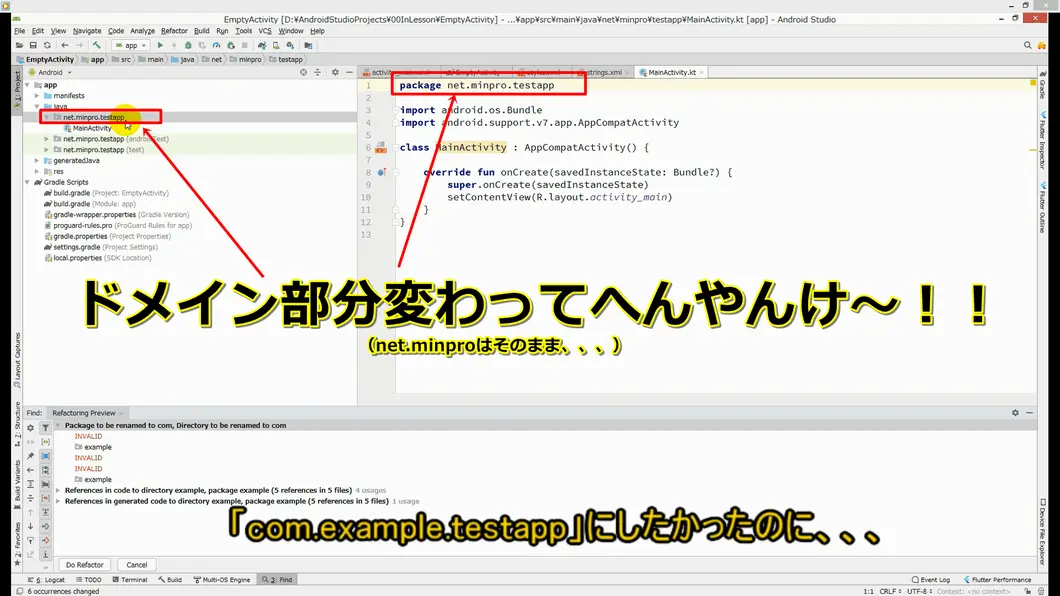Click the Search Everywhere magnifier icon

(x=1028, y=45)
